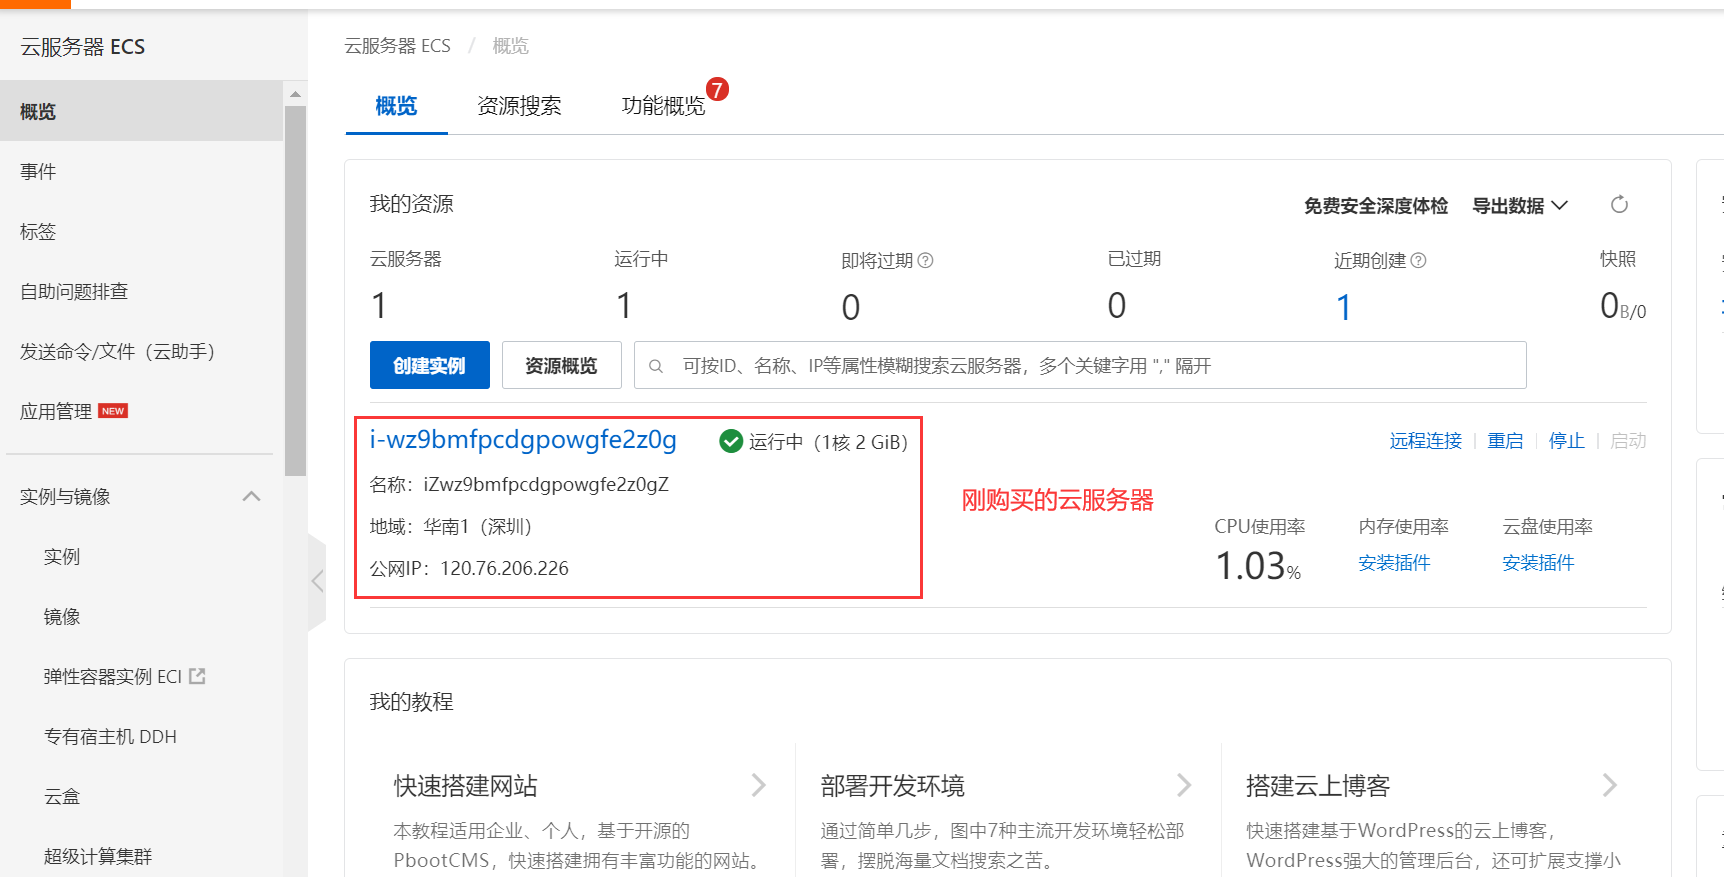Open the 部署开发环境 tutorial arrow
1724x877 pixels.
1185,785
